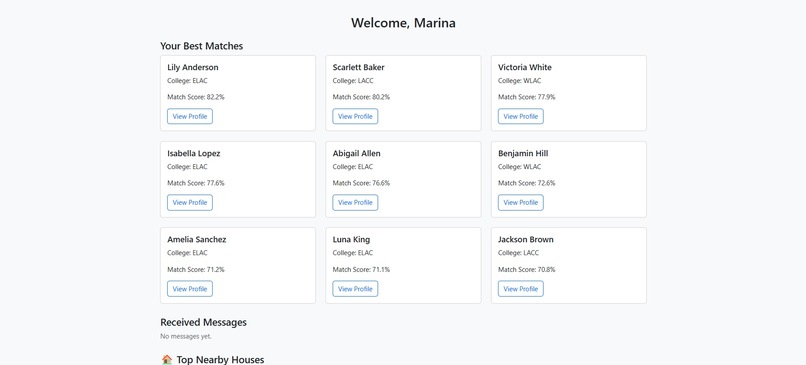Click Match Score: 77.6% text
This screenshot has width=806, height=365.
[x=196, y=183]
